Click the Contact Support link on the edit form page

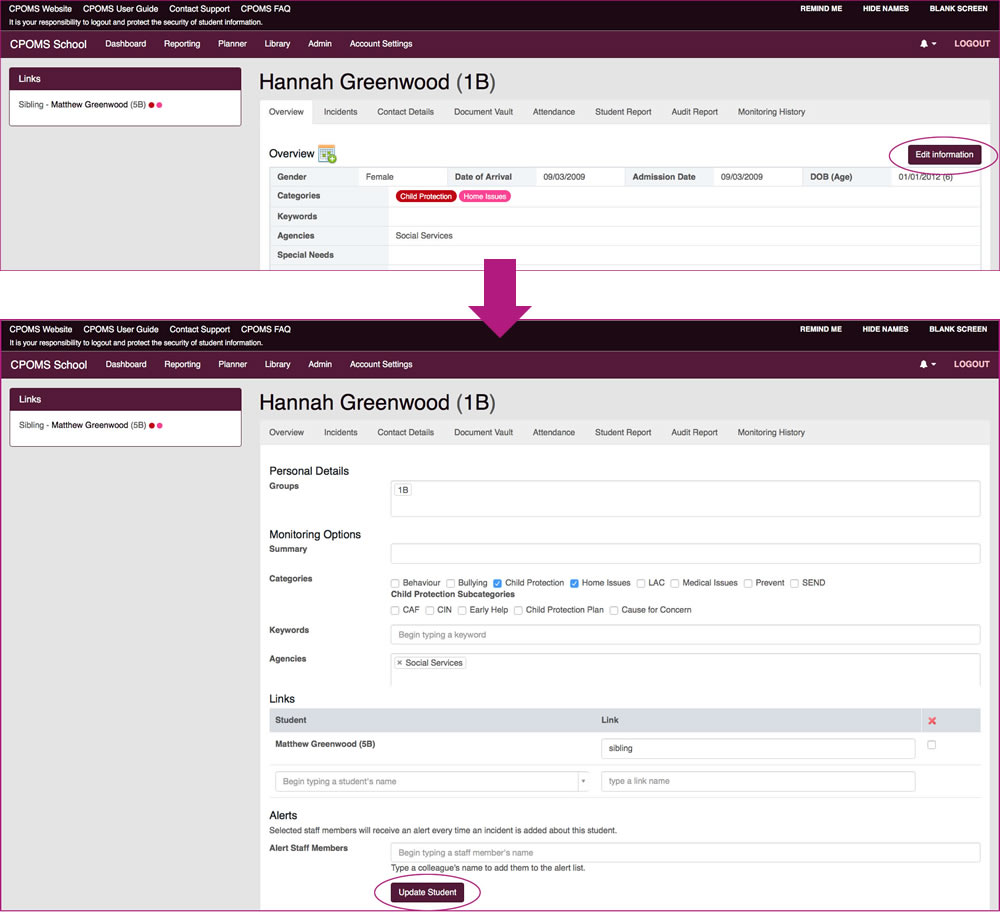[x=200, y=330]
